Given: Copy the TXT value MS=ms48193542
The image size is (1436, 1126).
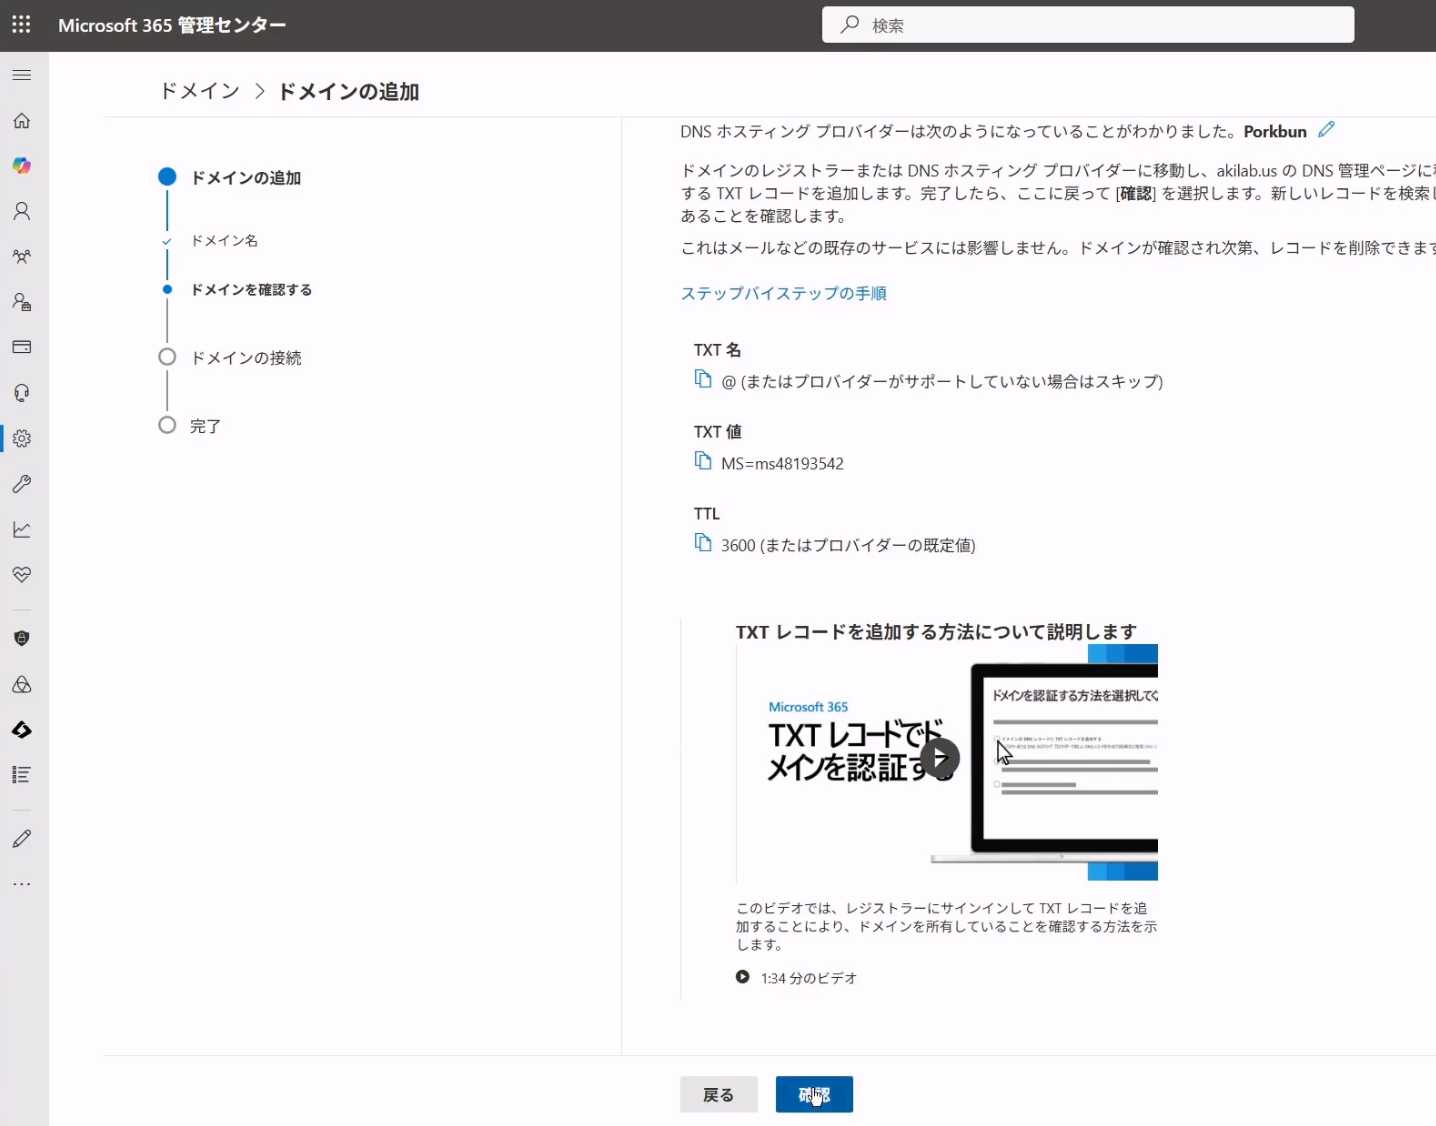Looking at the screenshot, I should [703, 461].
